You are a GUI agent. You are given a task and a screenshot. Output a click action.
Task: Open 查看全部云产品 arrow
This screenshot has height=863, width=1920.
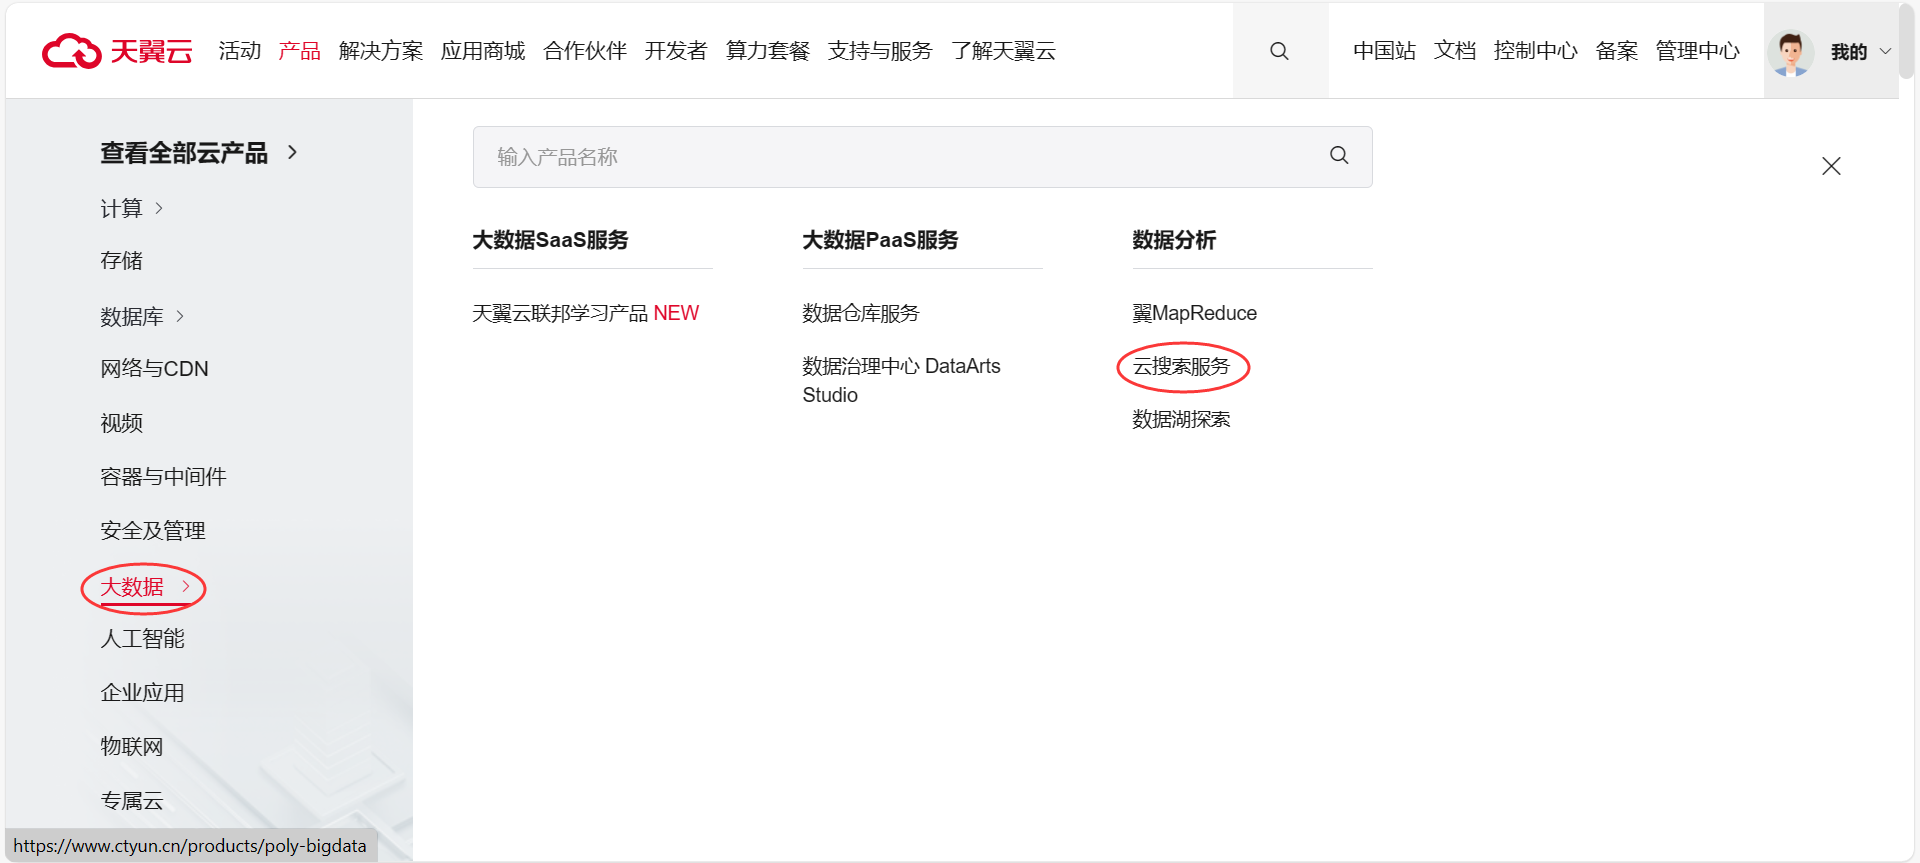(292, 152)
